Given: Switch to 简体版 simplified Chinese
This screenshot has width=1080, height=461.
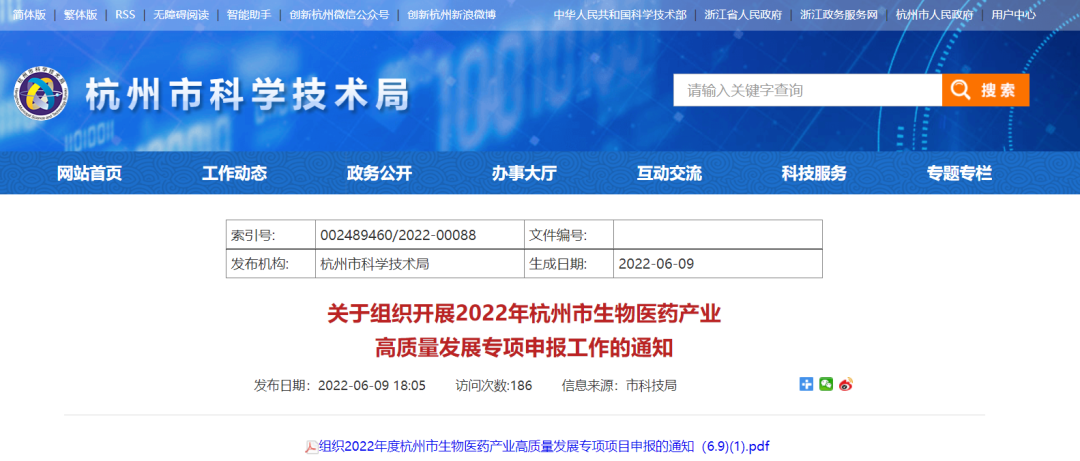Looking at the screenshot, I should (x=30, y=14).
